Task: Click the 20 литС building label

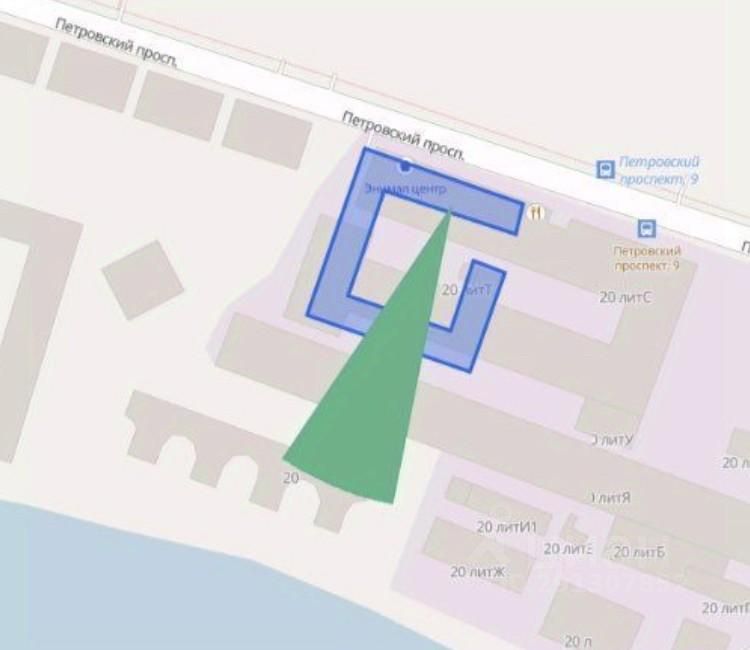Action: pyautogui.click(x=625, y=297)
